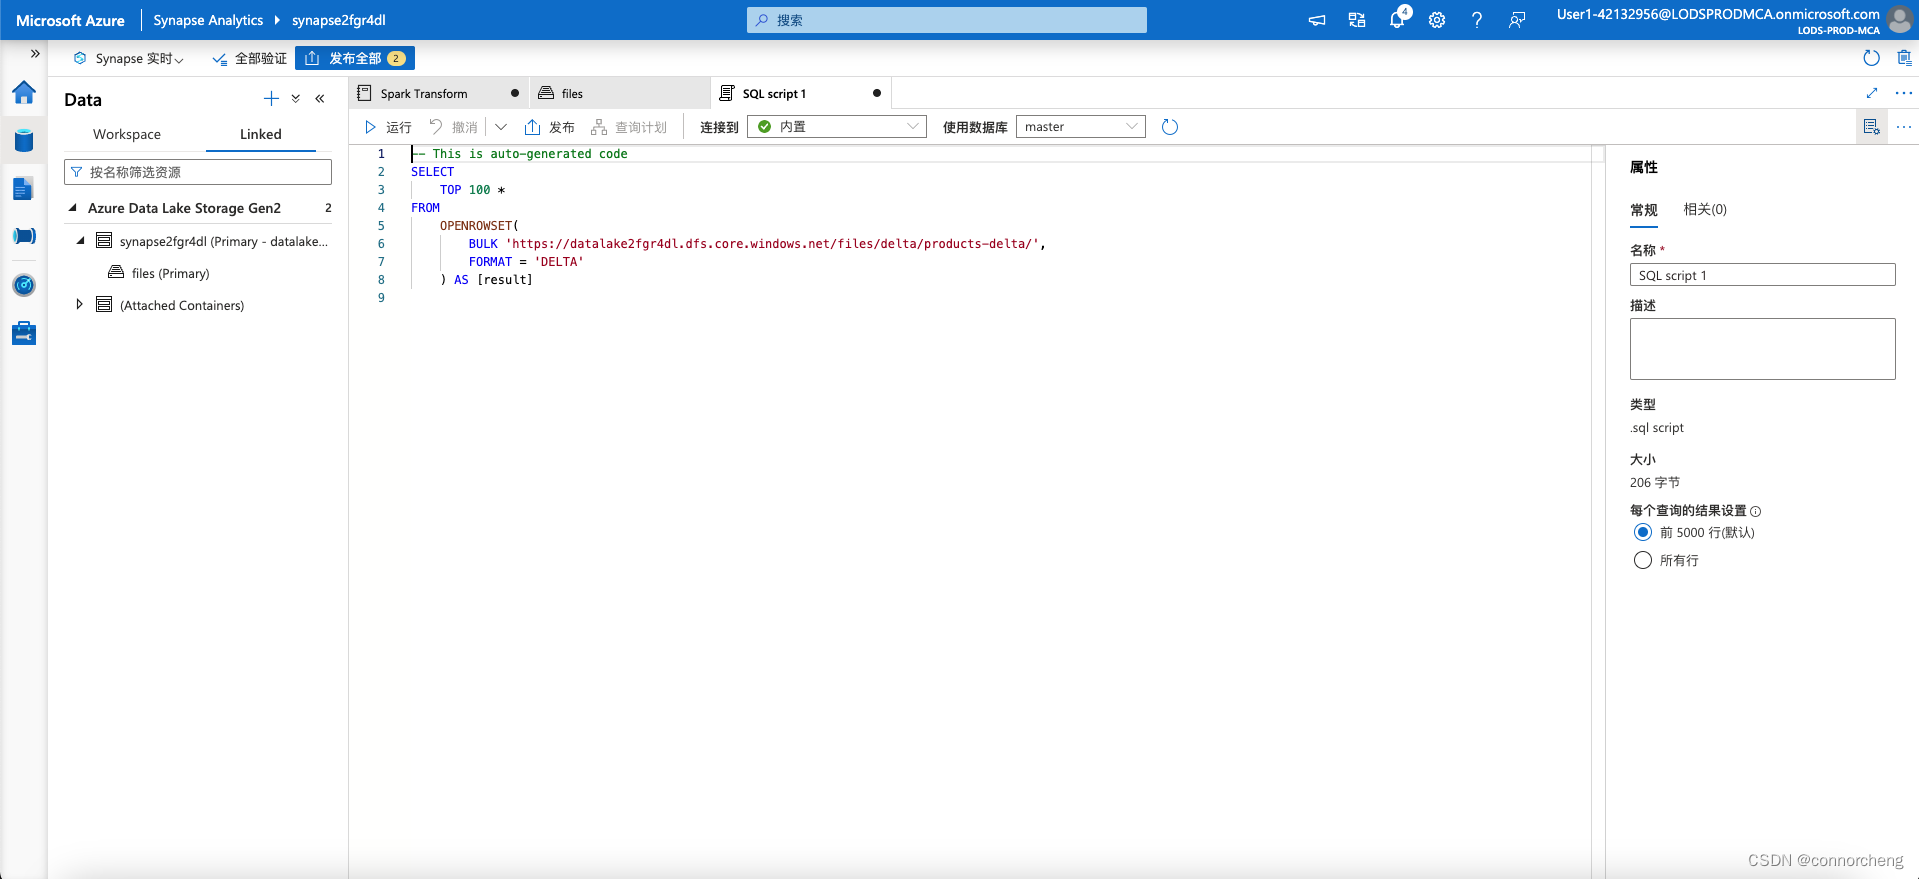
Task: Open the Home hub icon
Action: [x=24, y=93]
